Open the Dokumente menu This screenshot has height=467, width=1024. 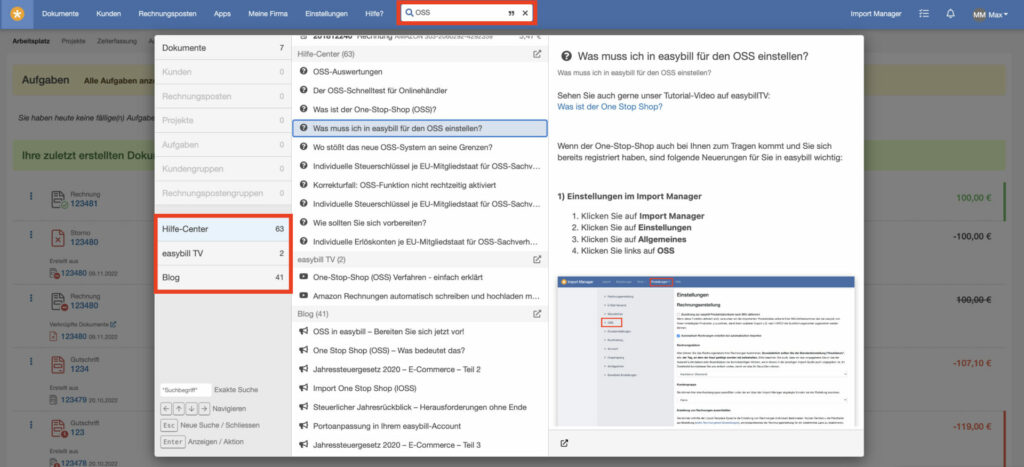61,13
